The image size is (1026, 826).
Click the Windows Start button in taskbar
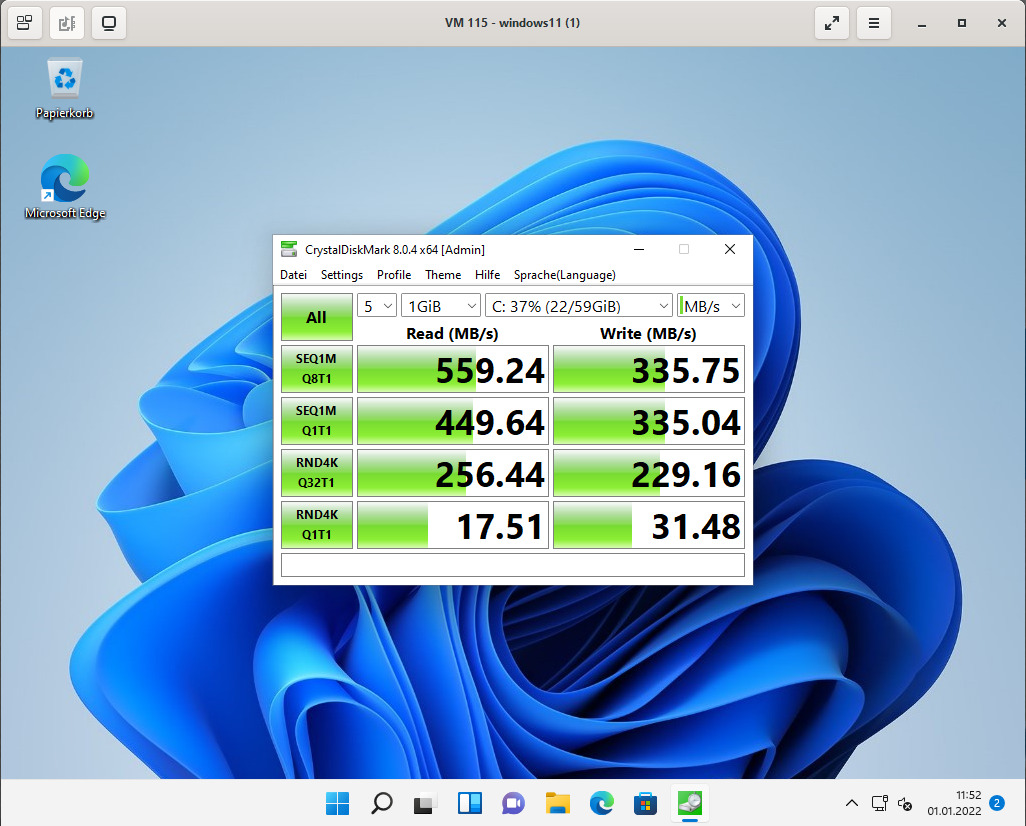(338, 803)
